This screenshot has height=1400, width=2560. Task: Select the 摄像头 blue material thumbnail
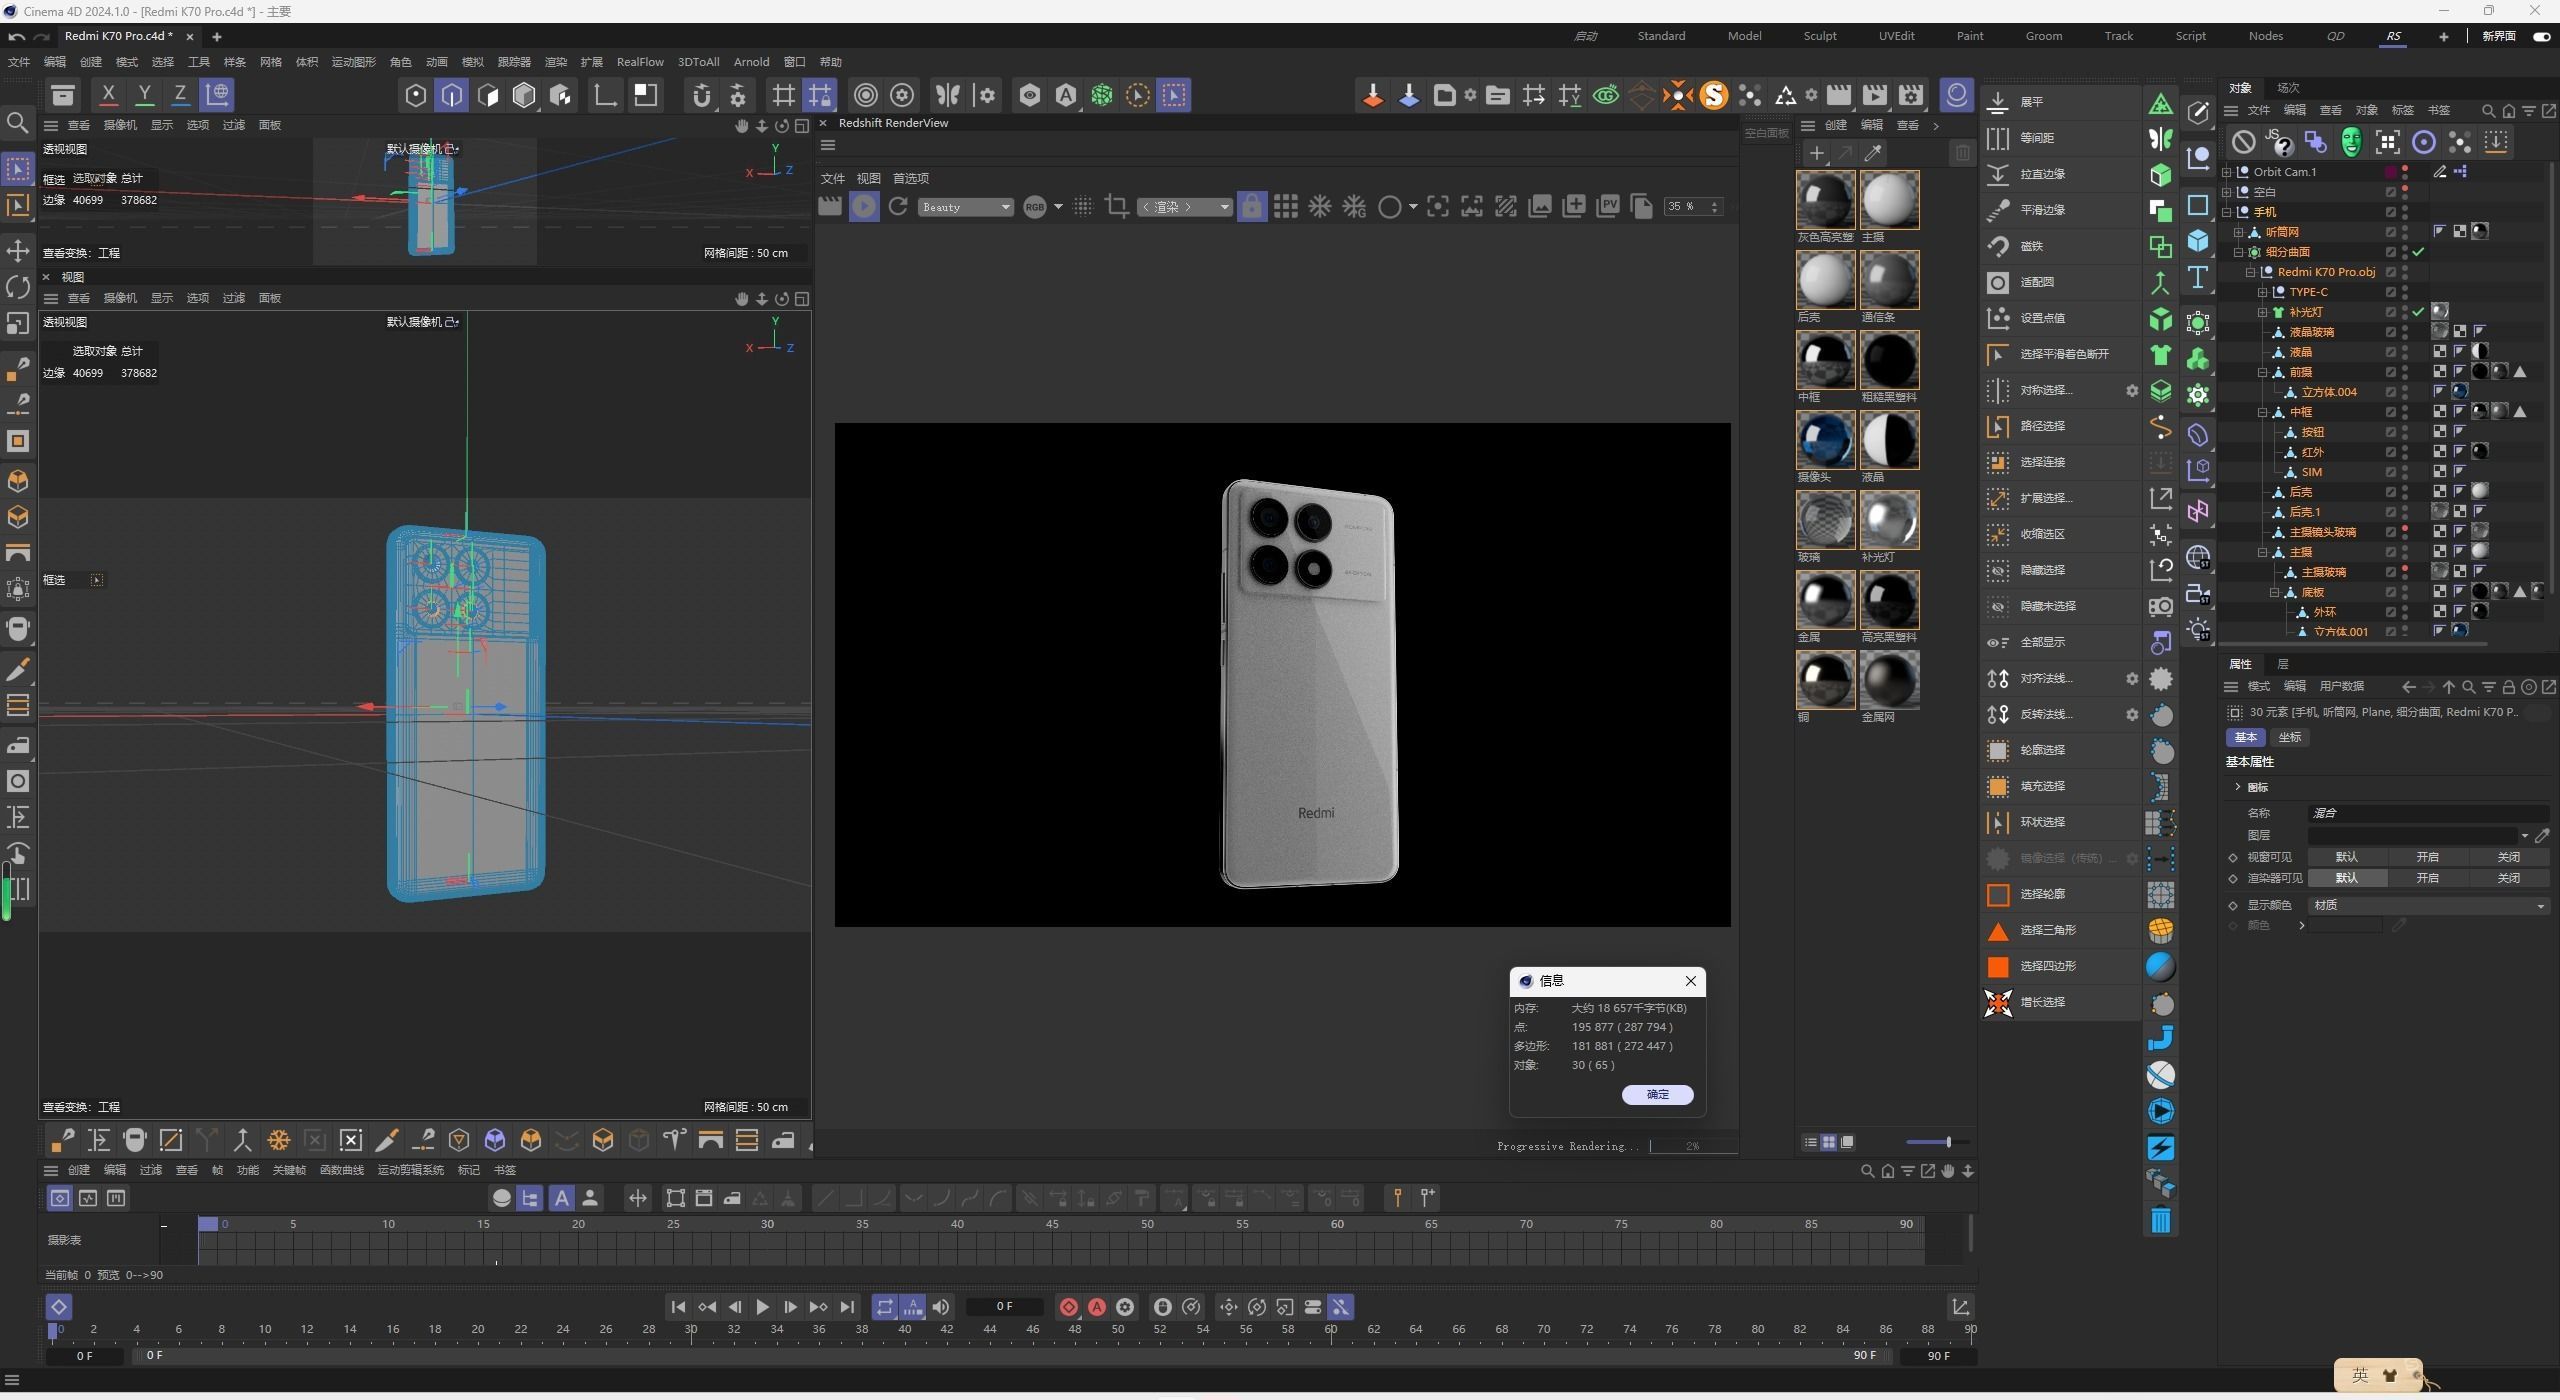click(1825, 440)
